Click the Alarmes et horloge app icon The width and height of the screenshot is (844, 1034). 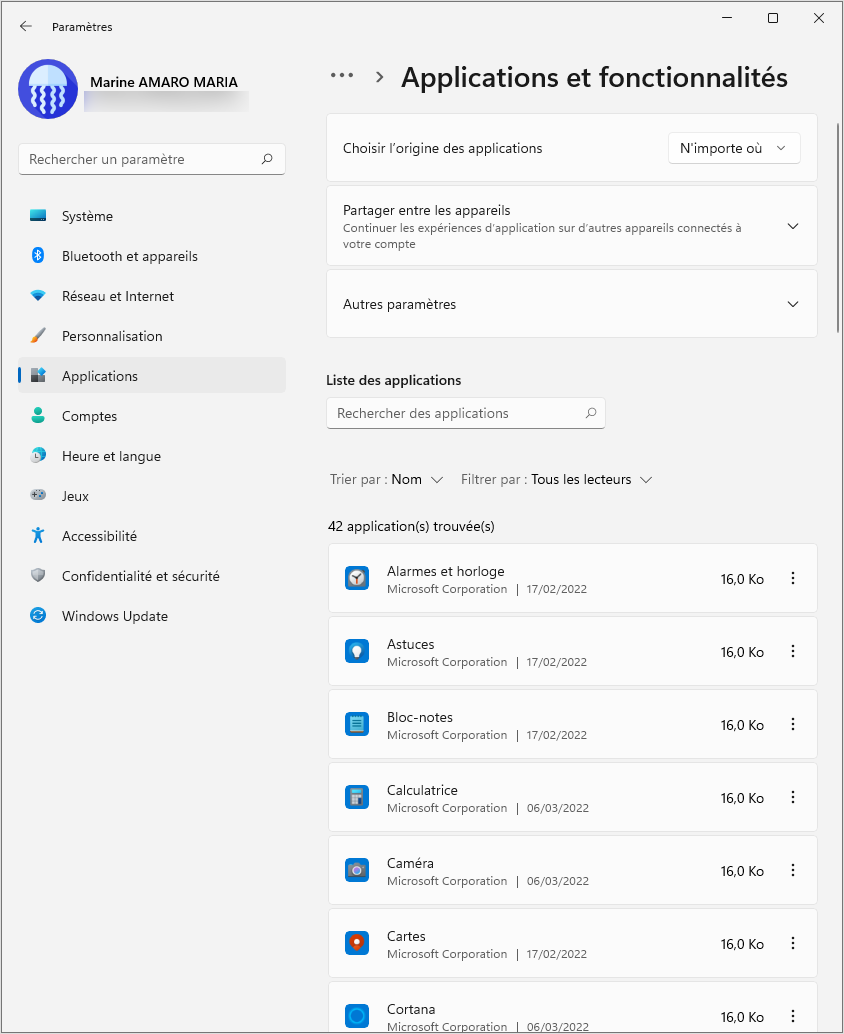coord(357,578)
